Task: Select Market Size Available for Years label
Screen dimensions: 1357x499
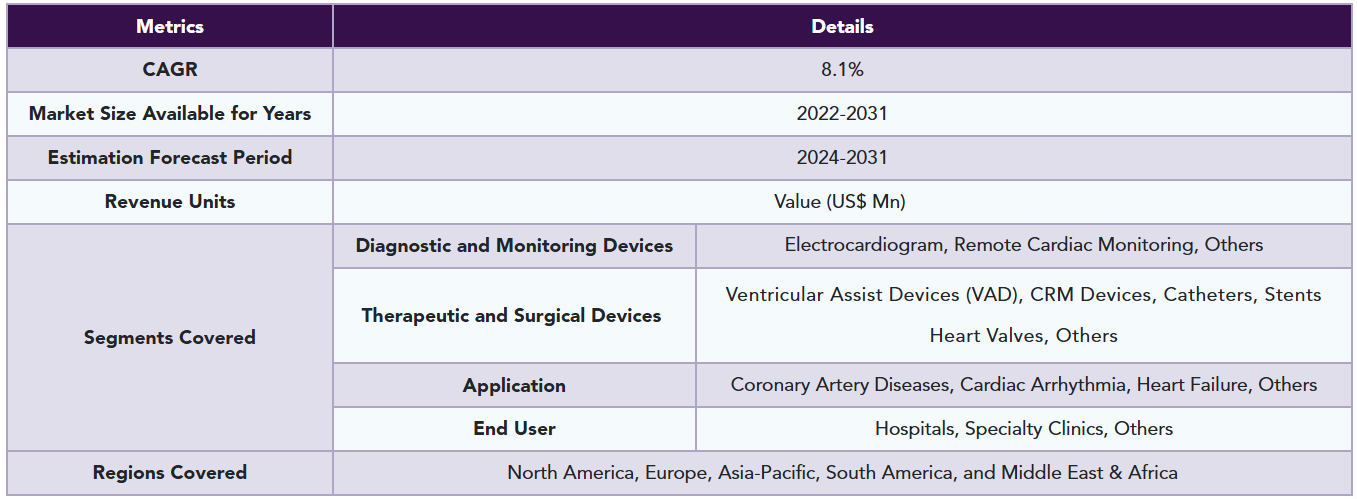Action: point(170,114)
